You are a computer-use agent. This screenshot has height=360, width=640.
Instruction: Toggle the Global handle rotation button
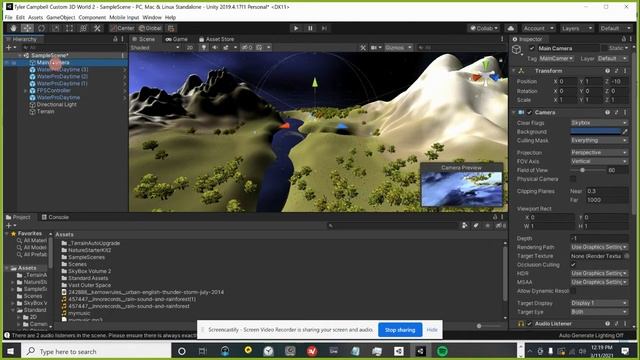150,28
